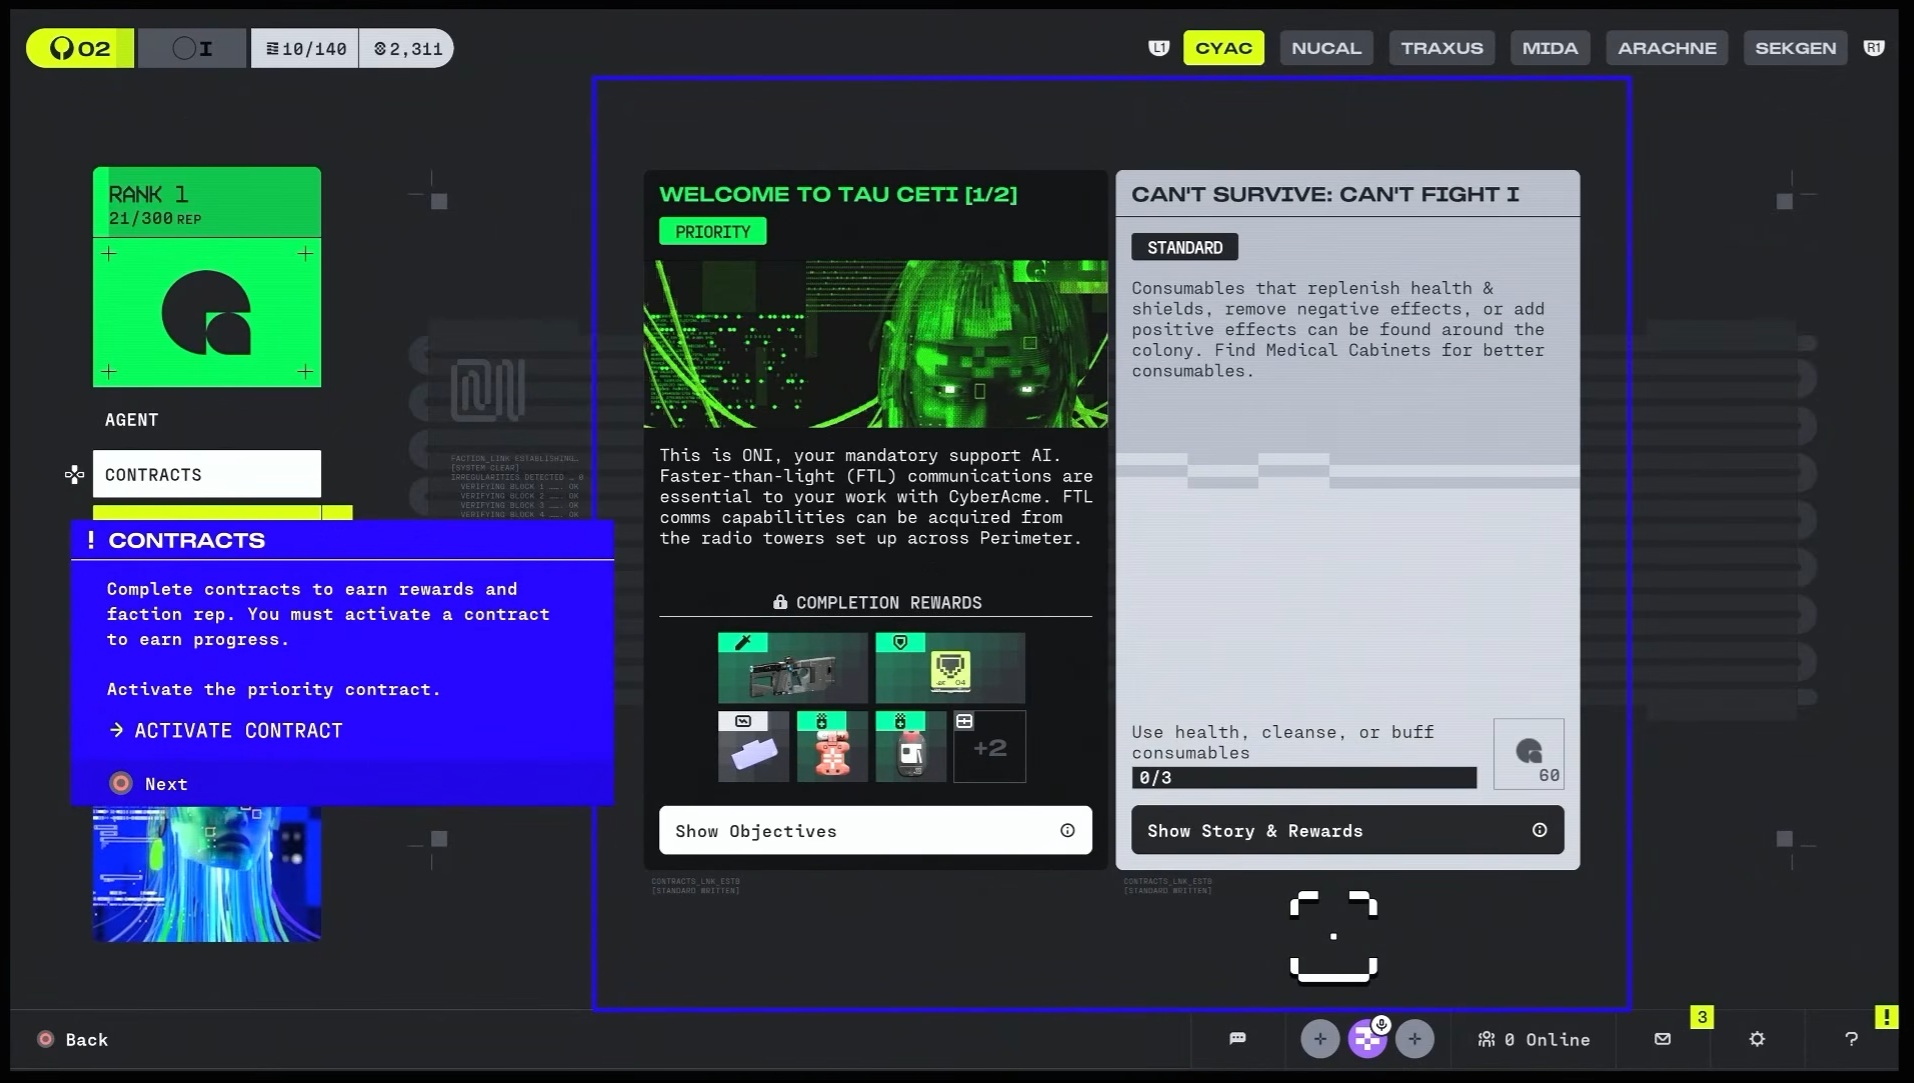The image size is (1914, 1083).
Task: Click ACTIVATE CONTRACT in the tooltip
Action: [226, 731]
